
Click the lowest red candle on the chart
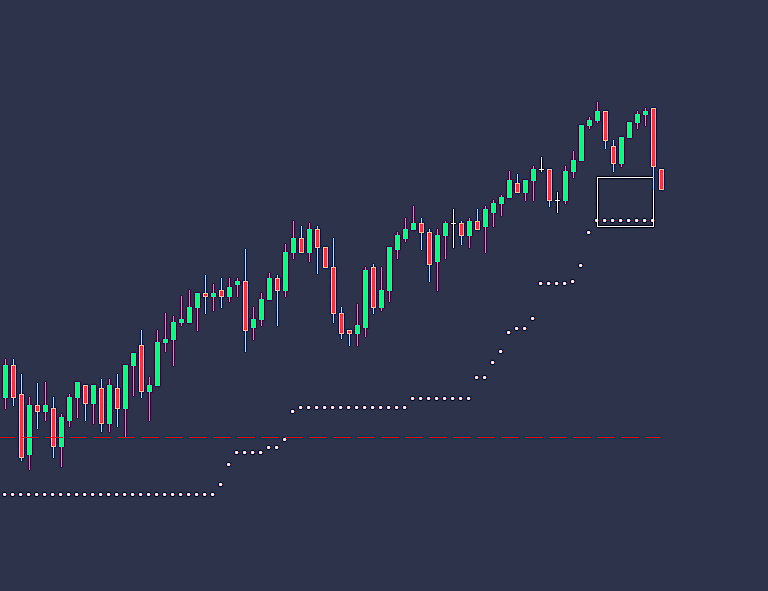[21, 426]
